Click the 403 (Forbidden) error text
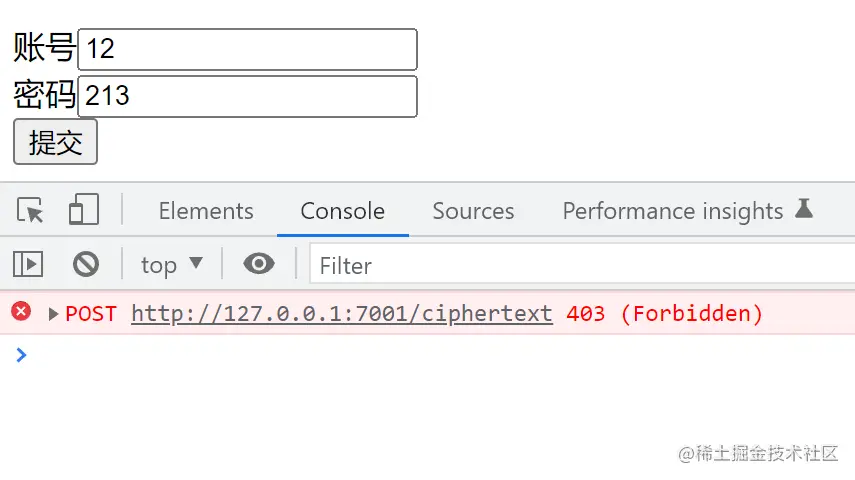The image size is (855, 480). pyautogui.click(x=664, y=314)
